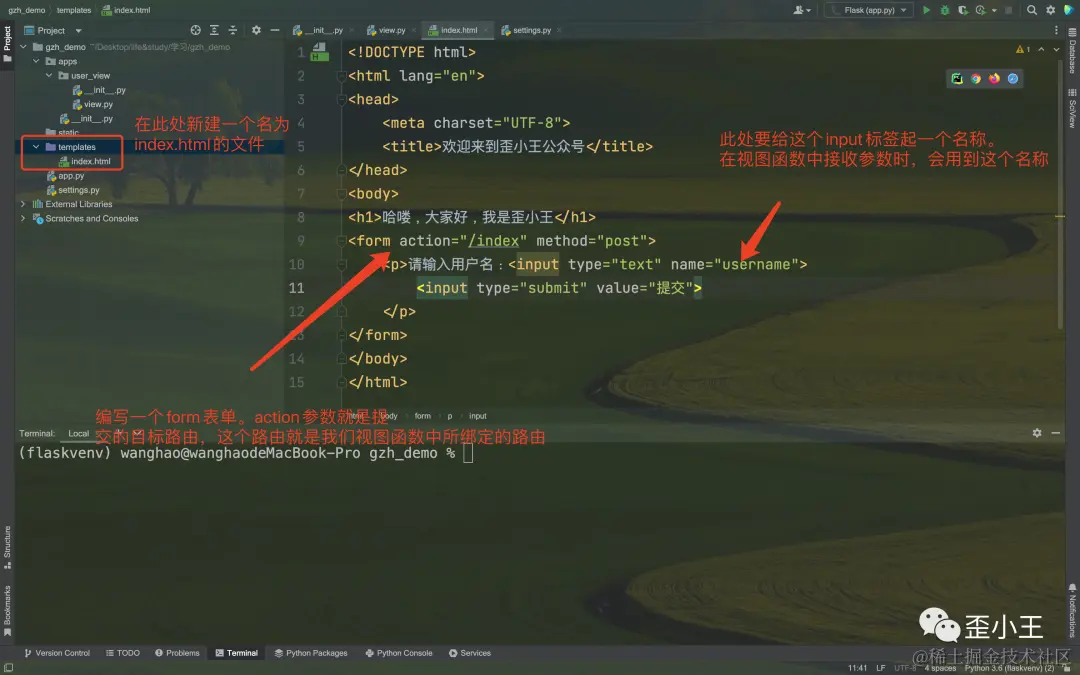The height and width of the screenshot is (675, 1080).
Task: Toggle the Structure side tool window
Action: click(x=7, y=548)
